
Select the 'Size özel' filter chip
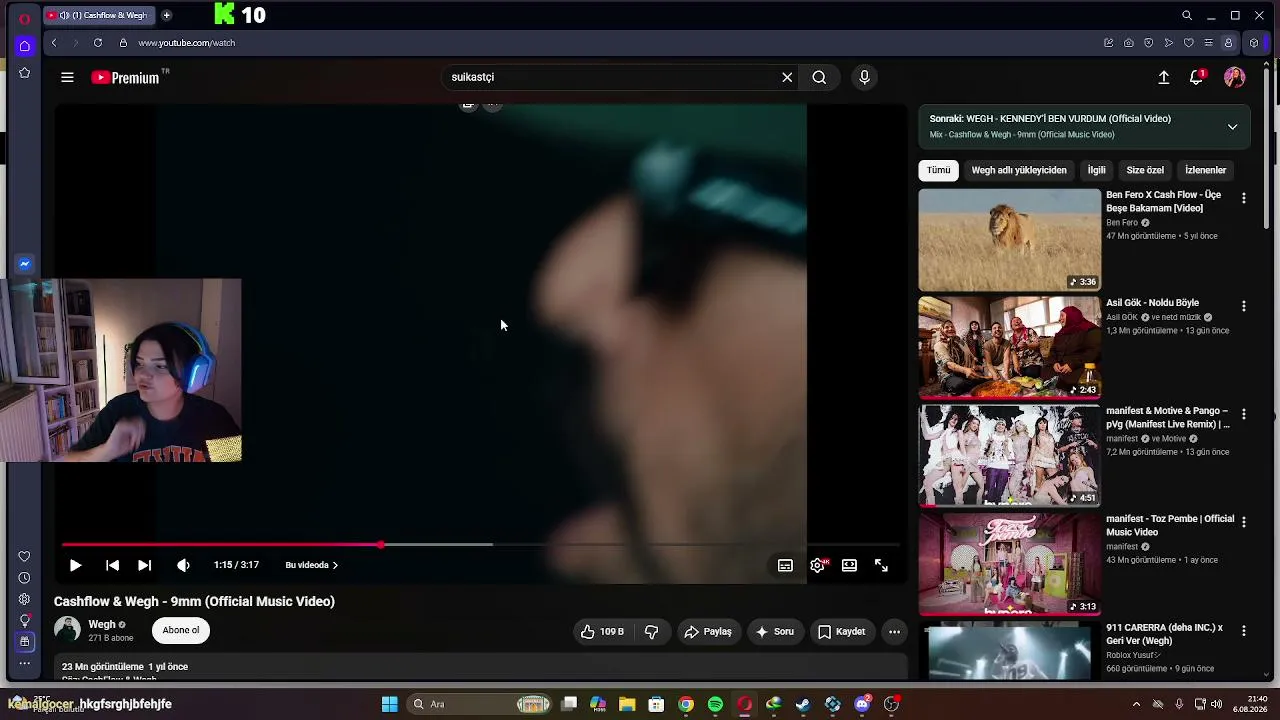click(1145, 170)
